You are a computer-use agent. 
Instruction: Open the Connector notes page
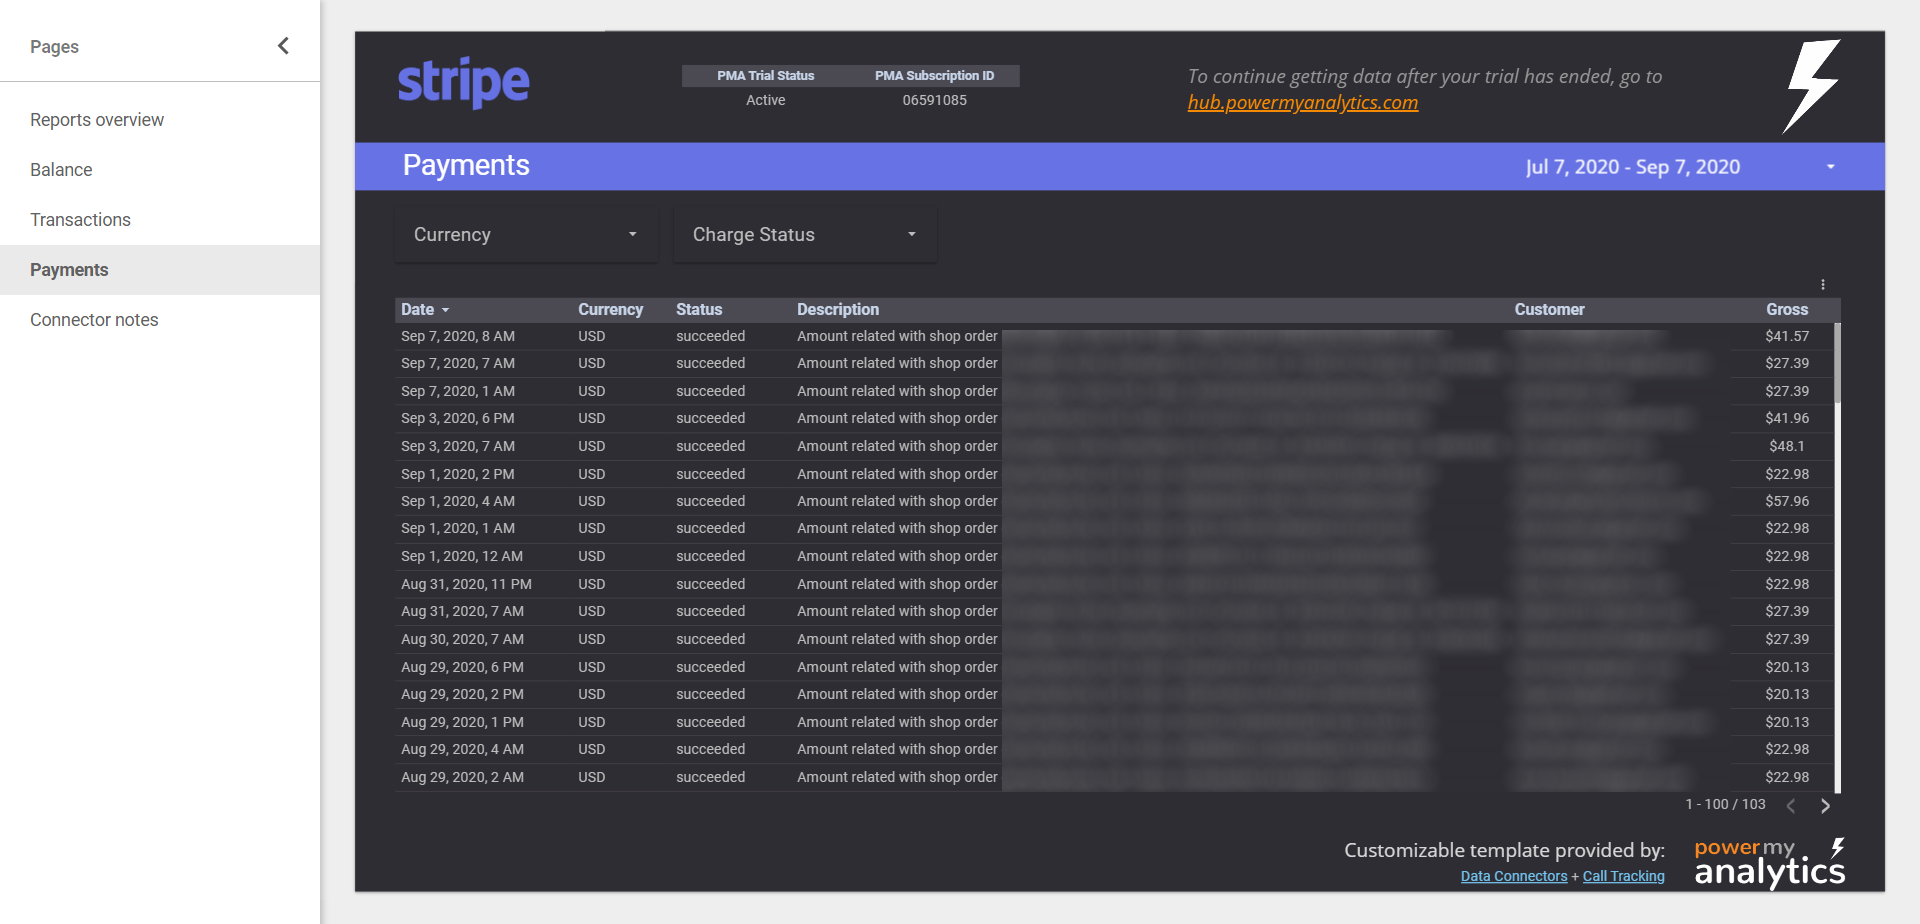tap(94, 320)
